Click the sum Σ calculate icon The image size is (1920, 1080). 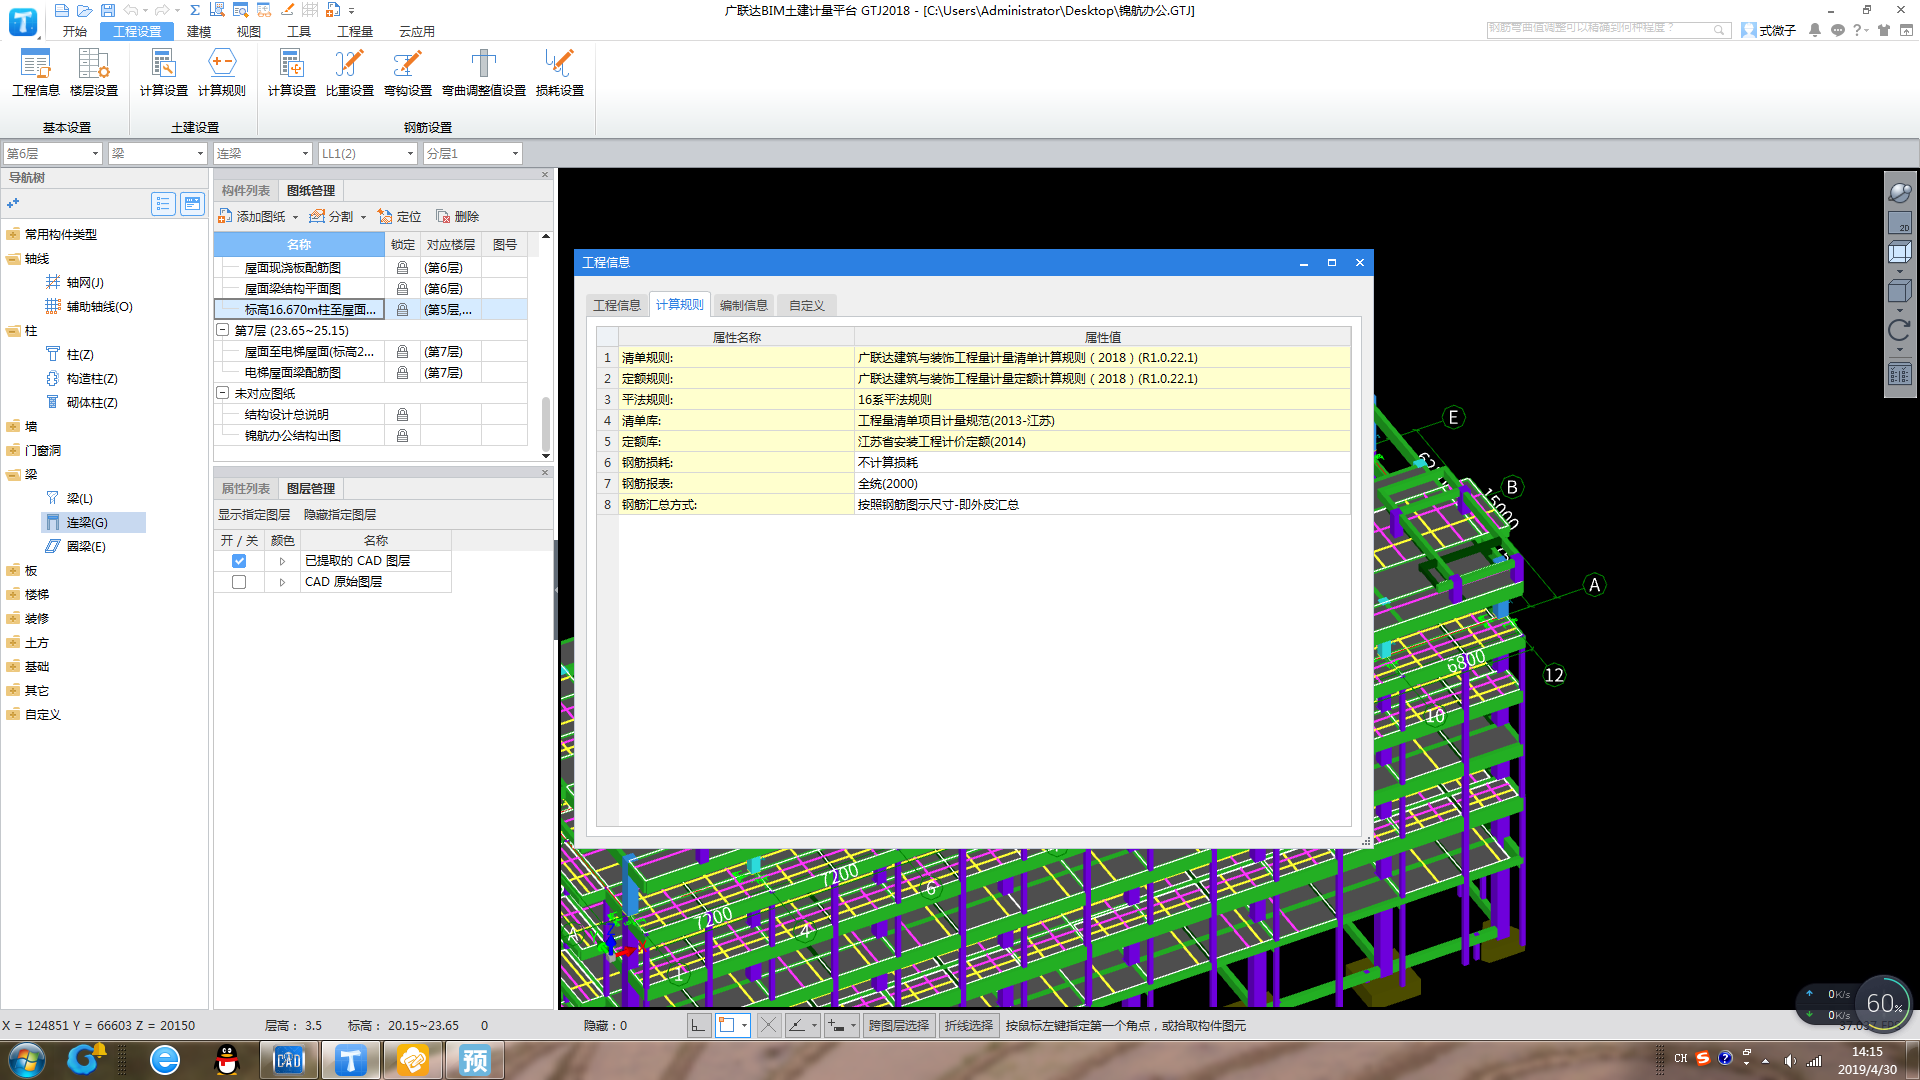coord(195,10)
